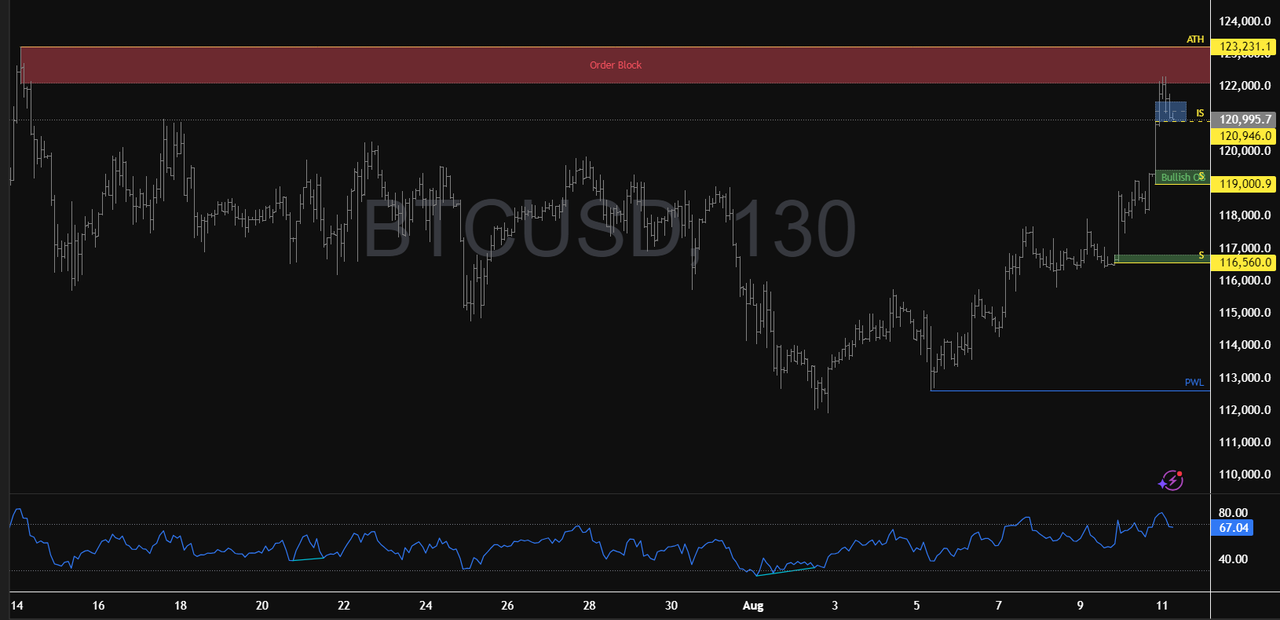Viewport: 1280px width, 620px height.
Task: Click the 80.00 level on the RSI scale
Action: click(1233, 512)
